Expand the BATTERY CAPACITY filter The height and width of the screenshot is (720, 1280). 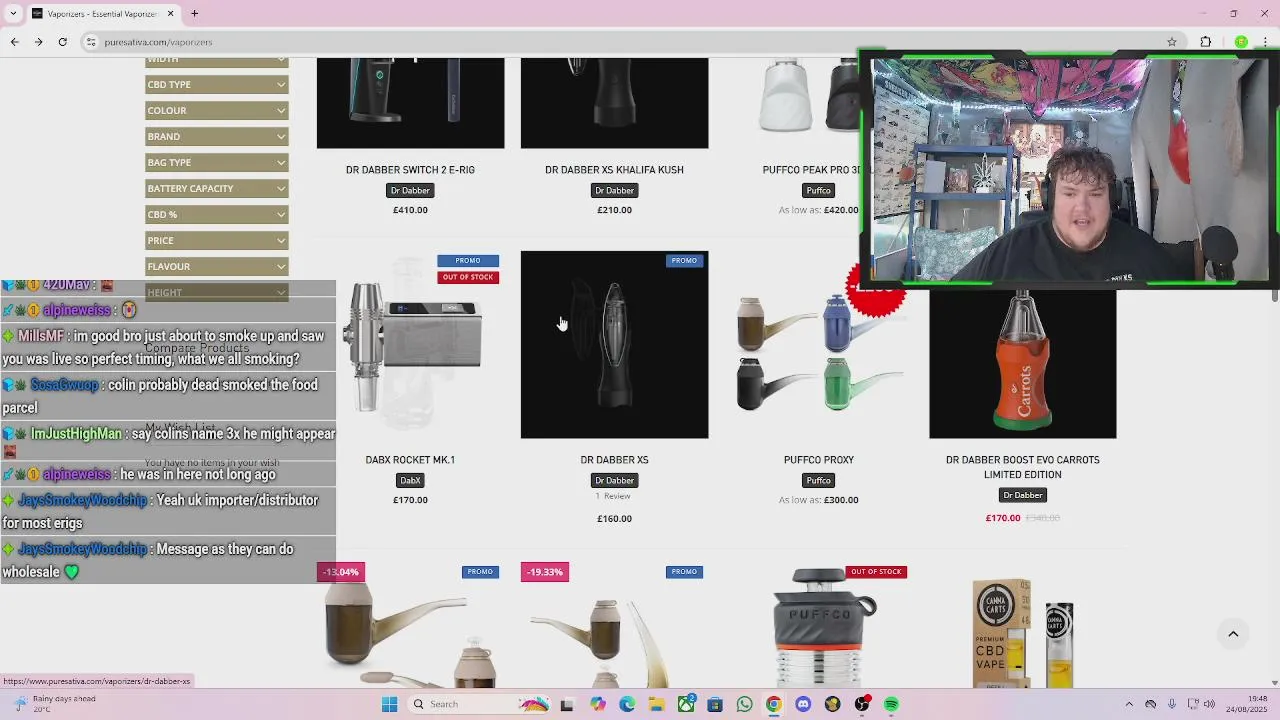click(216, 188)
